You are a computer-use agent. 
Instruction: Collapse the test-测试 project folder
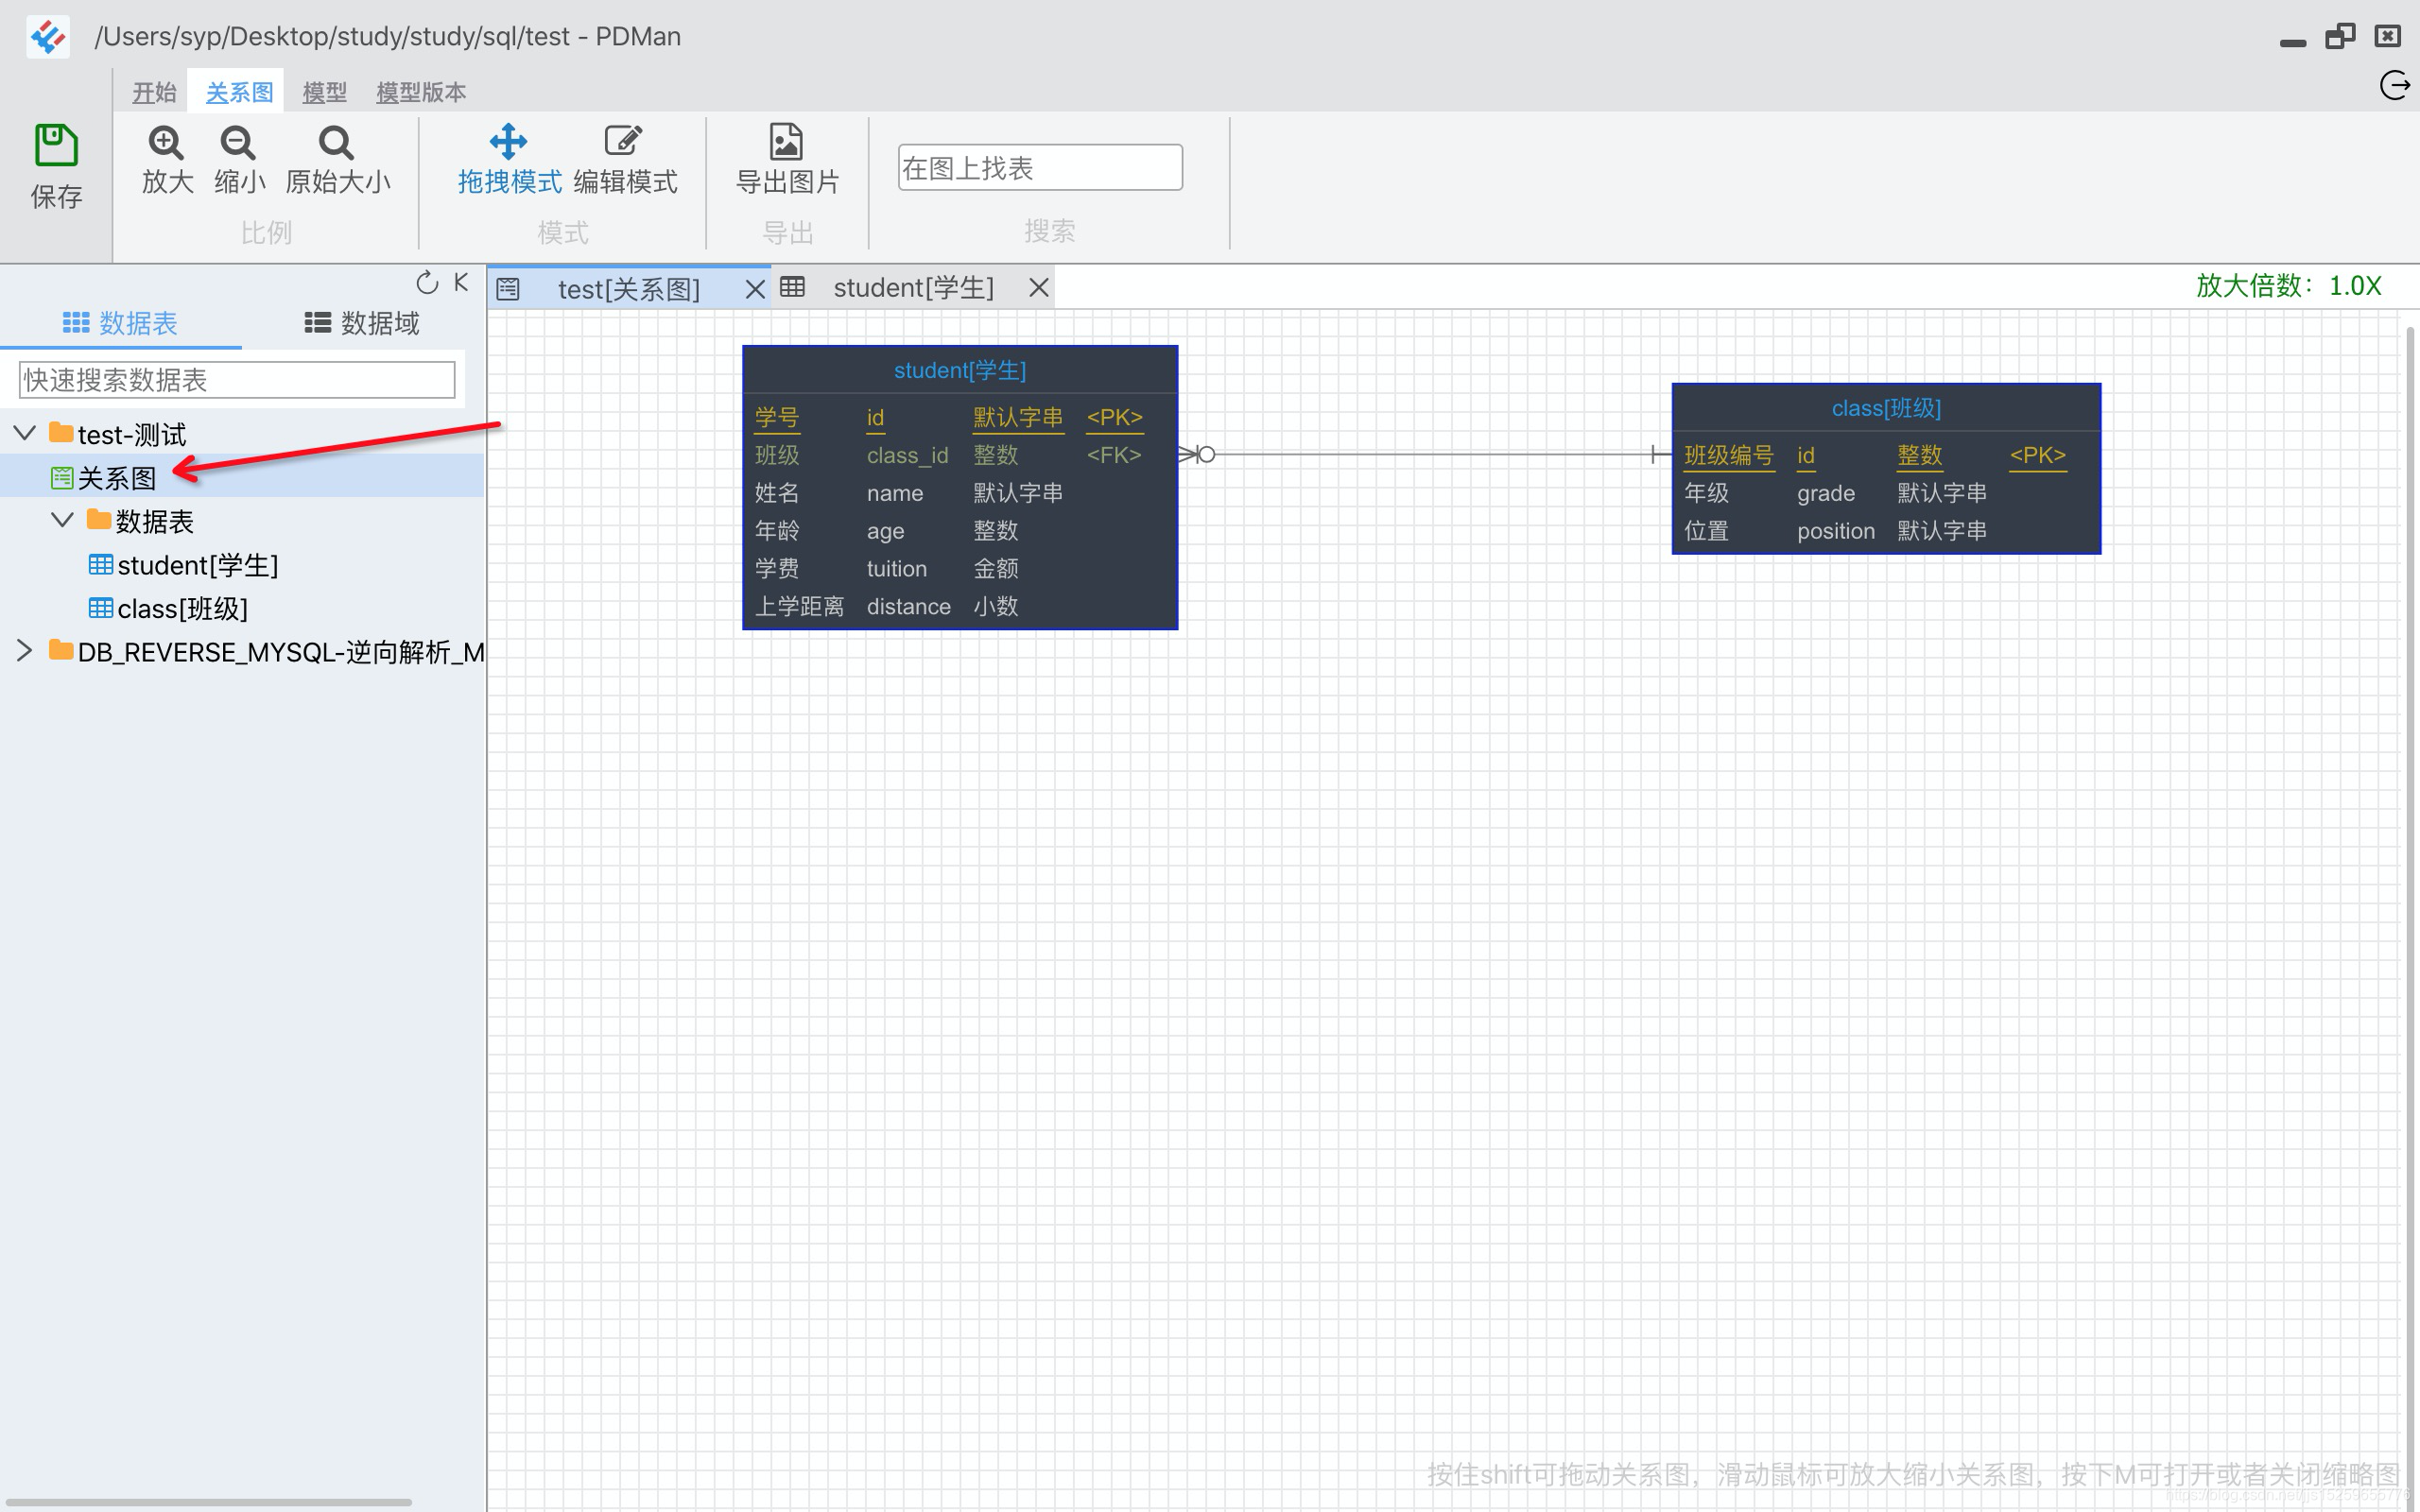pyautogui.click(x=25, y=433)
